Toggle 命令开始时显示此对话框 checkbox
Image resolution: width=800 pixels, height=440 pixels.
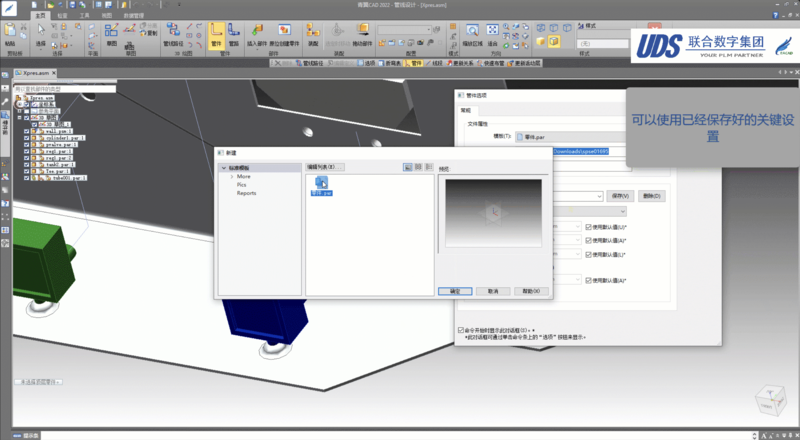[x=460, y=329]
